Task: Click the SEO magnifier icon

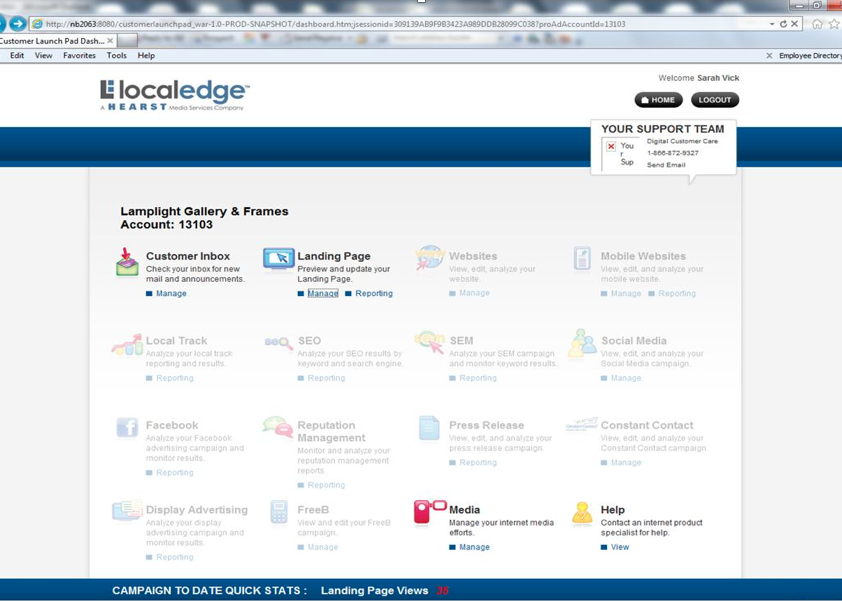Action: [x=279, y=343]
